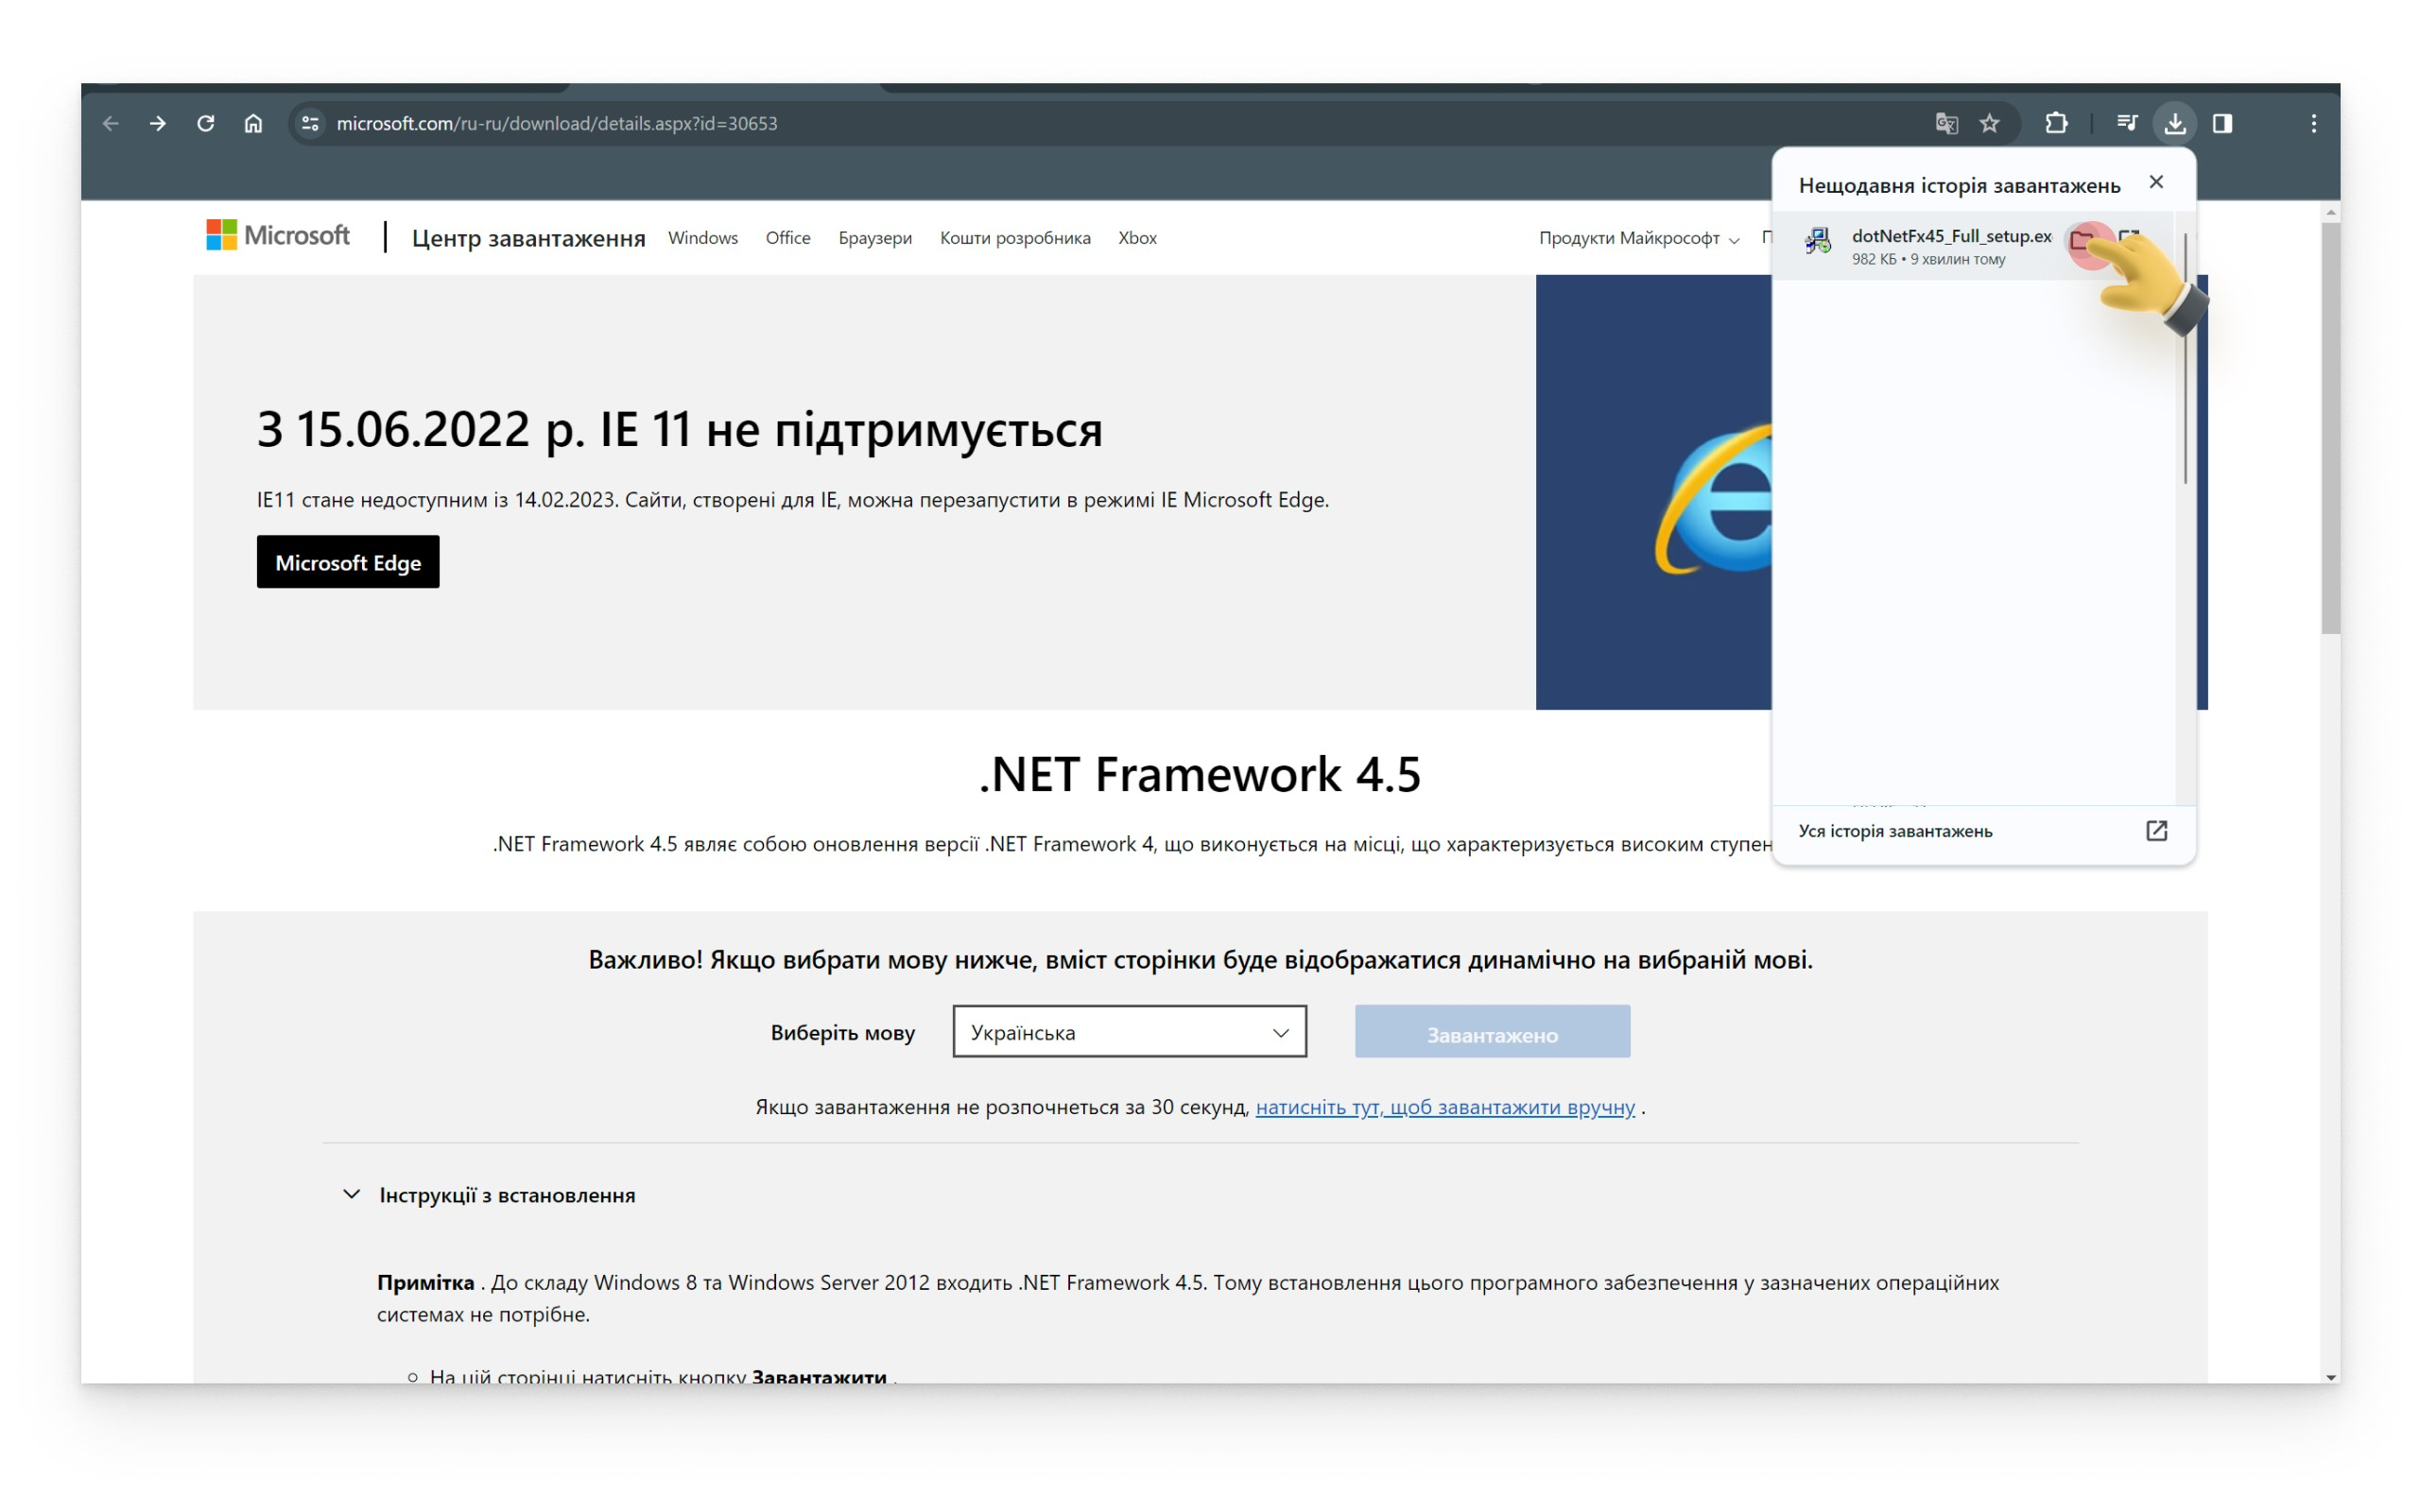Select the Кошти розробника menu item
The image size is (2420, 1512).
1015,238
